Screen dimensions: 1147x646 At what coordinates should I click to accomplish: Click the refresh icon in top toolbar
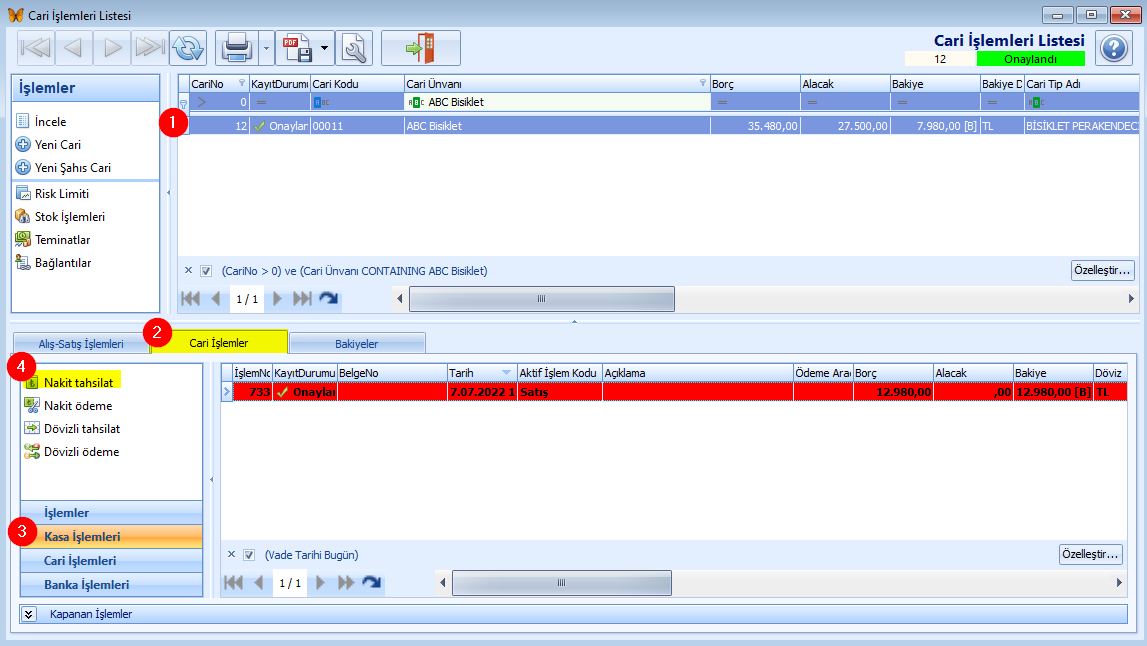point(187,47)
